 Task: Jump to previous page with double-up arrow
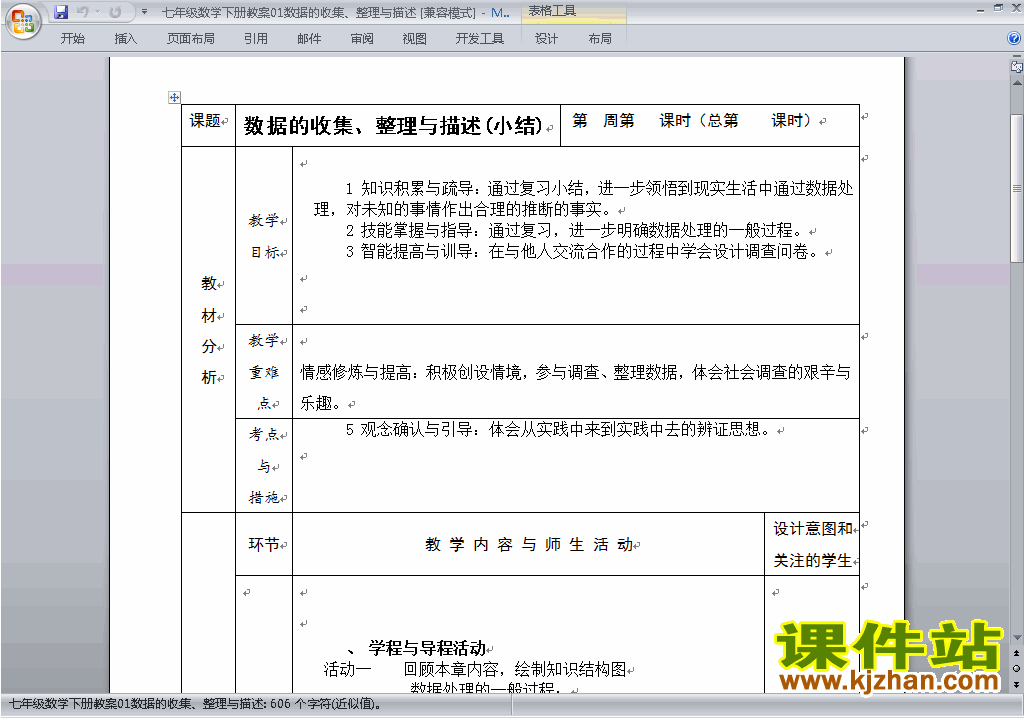(x=1017, y=653)
